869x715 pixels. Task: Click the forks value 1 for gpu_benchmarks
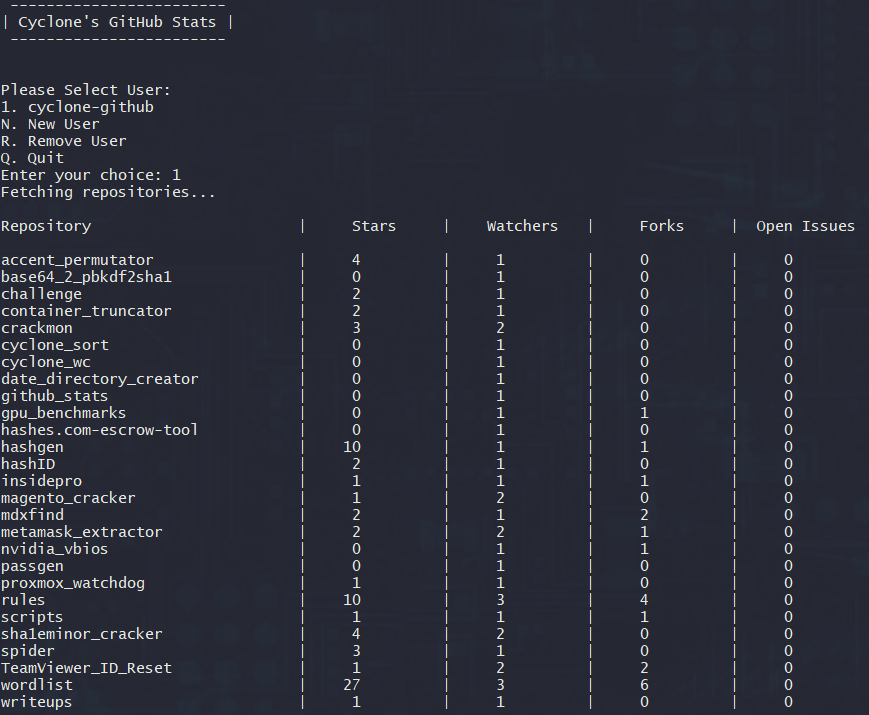click(x=644, y=413)
